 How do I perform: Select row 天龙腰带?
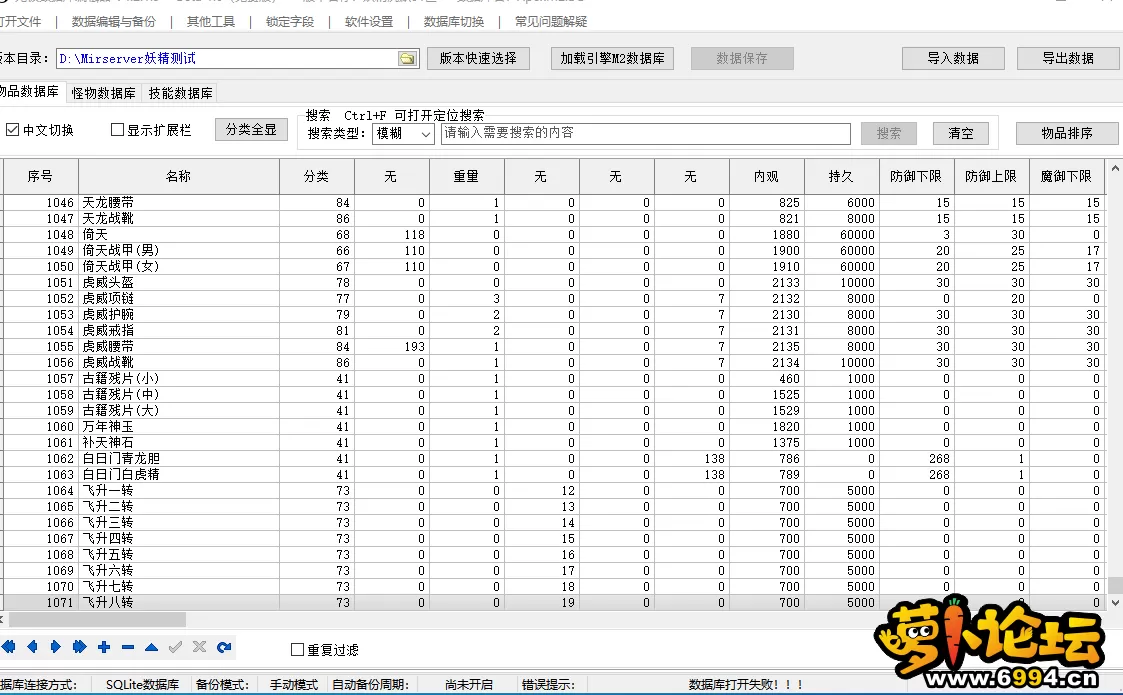(554, 203)
